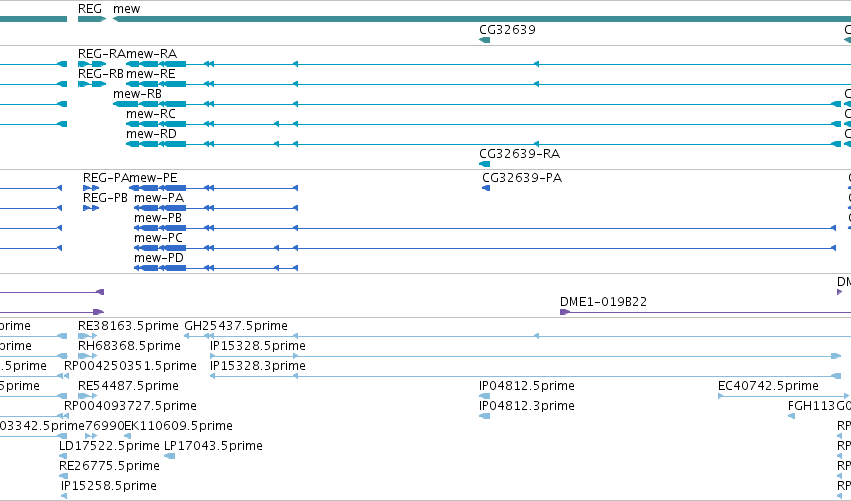851x501 pixels.
Task: Select the LD17522.5prime EST label
Action: pos(109,446)
